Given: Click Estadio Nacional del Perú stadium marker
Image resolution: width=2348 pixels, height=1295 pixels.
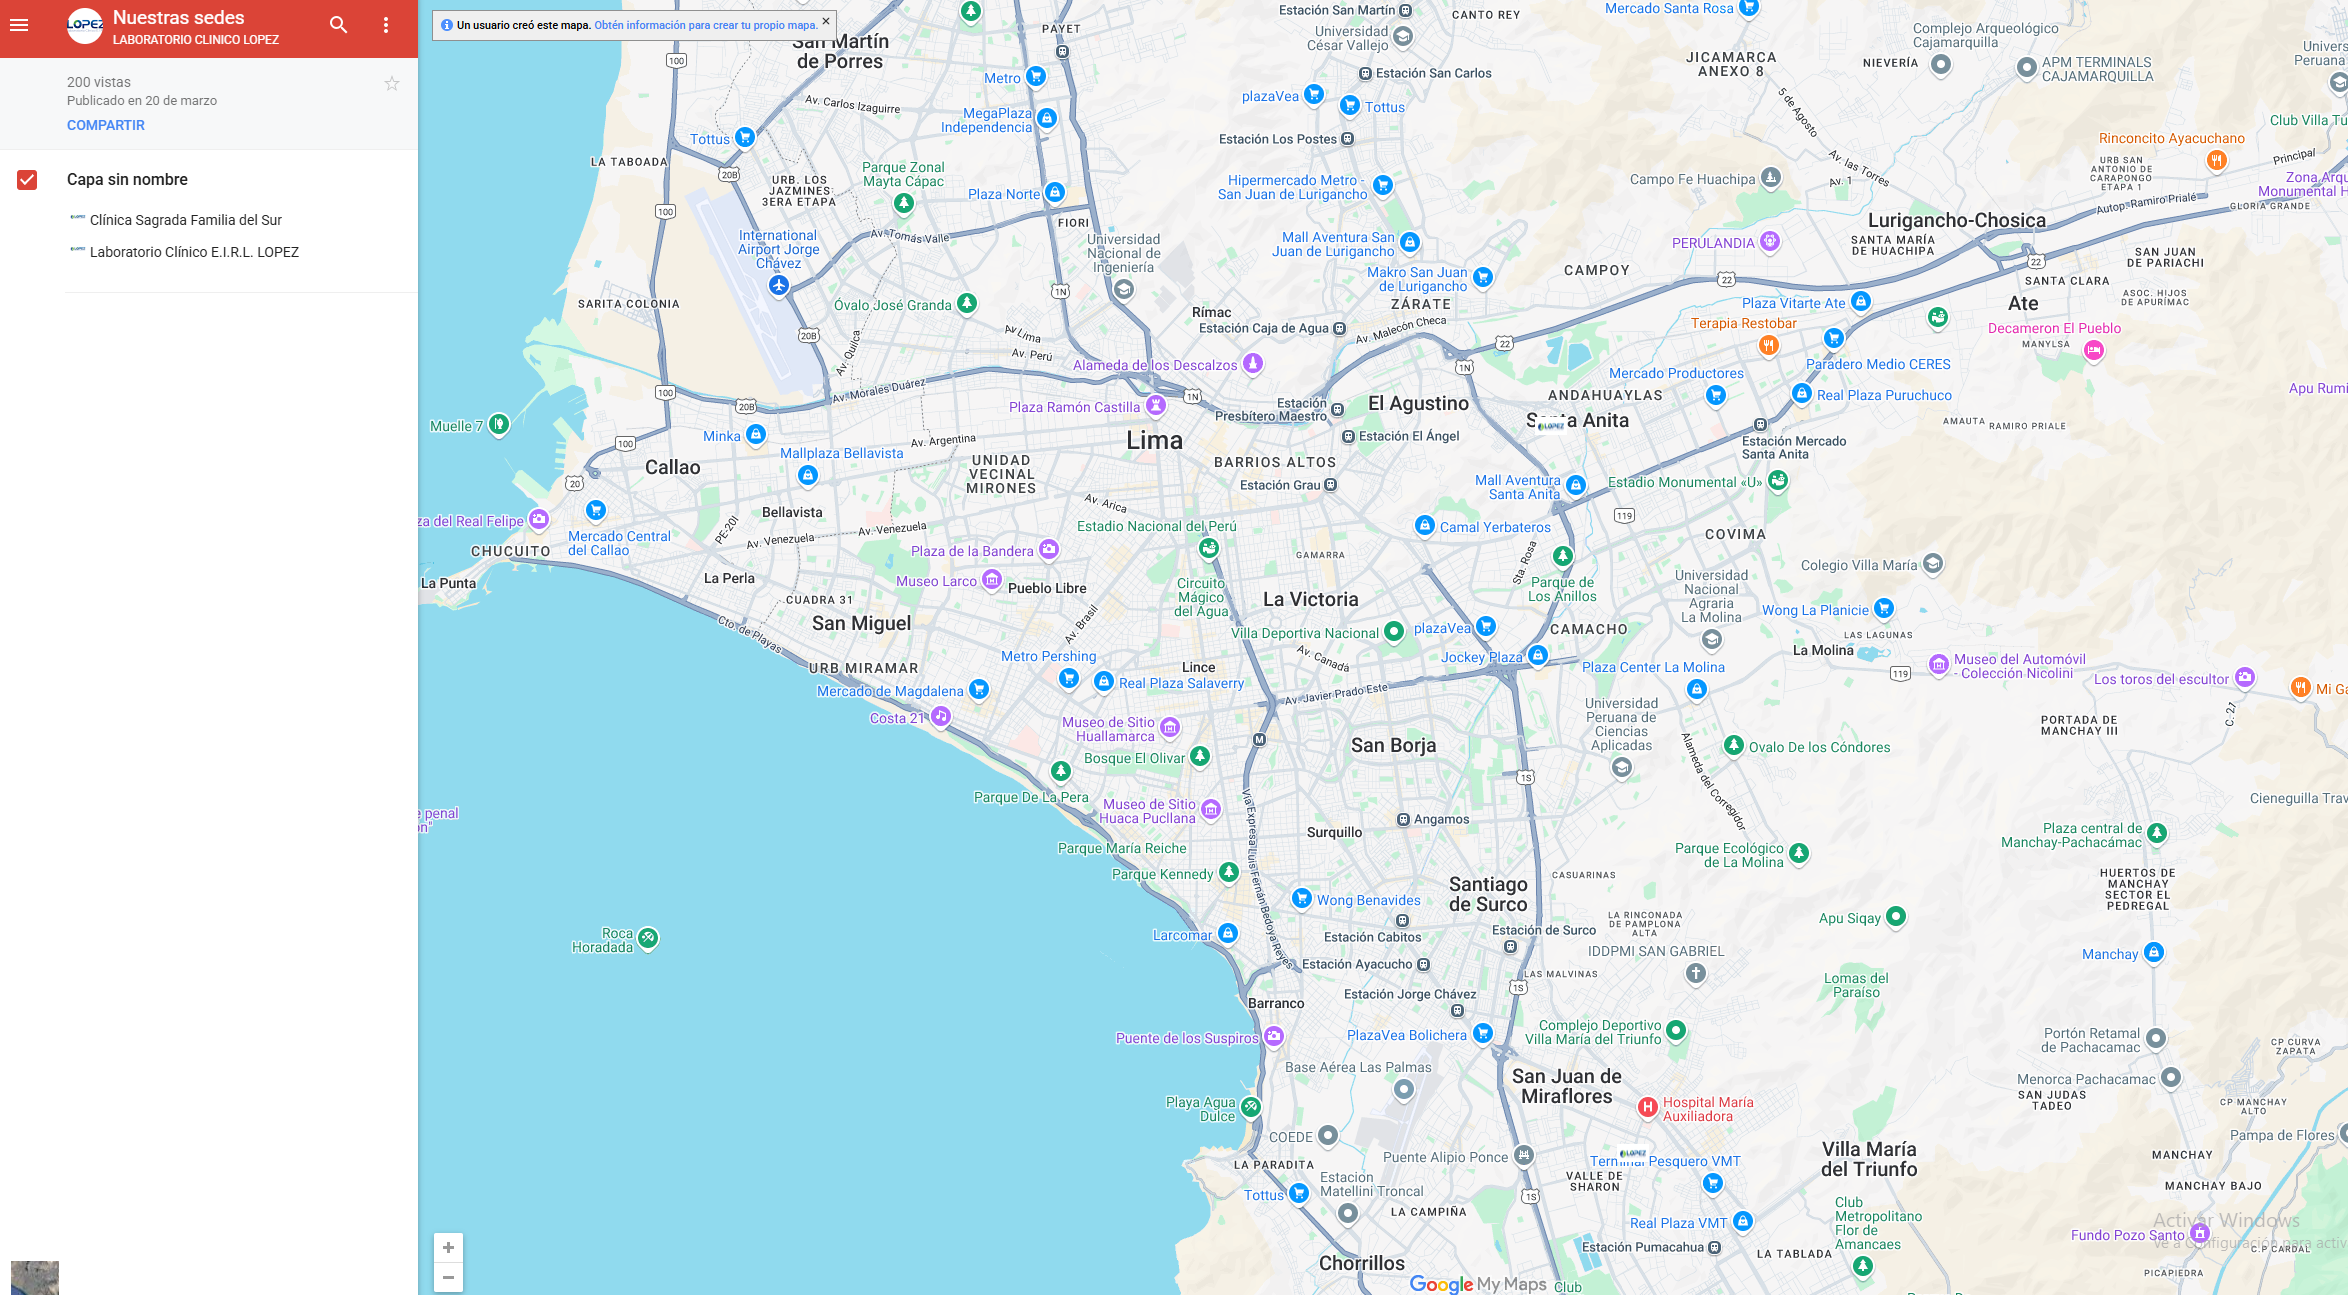Looking at the screenshot, I should [x=1209, y=548].
